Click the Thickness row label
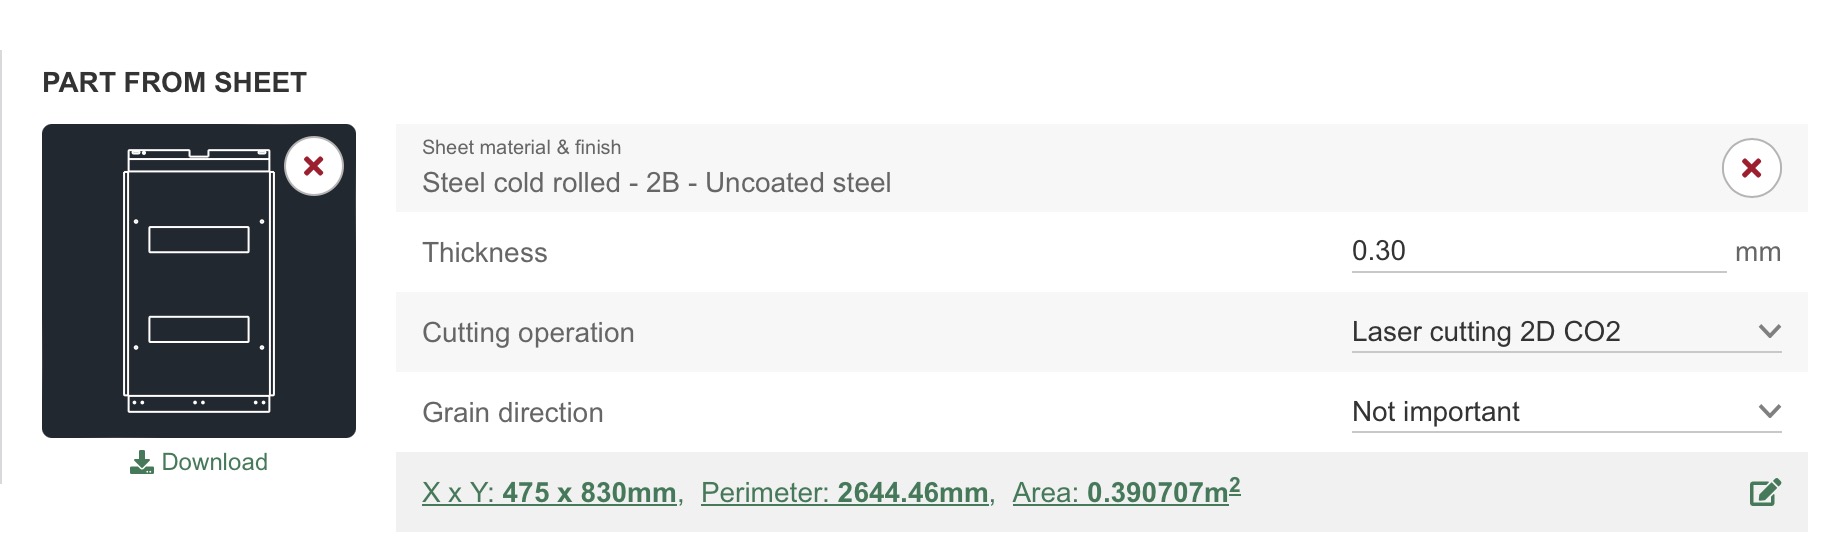This screenshot has width=1832, height=554. click(x=485, y=253)
